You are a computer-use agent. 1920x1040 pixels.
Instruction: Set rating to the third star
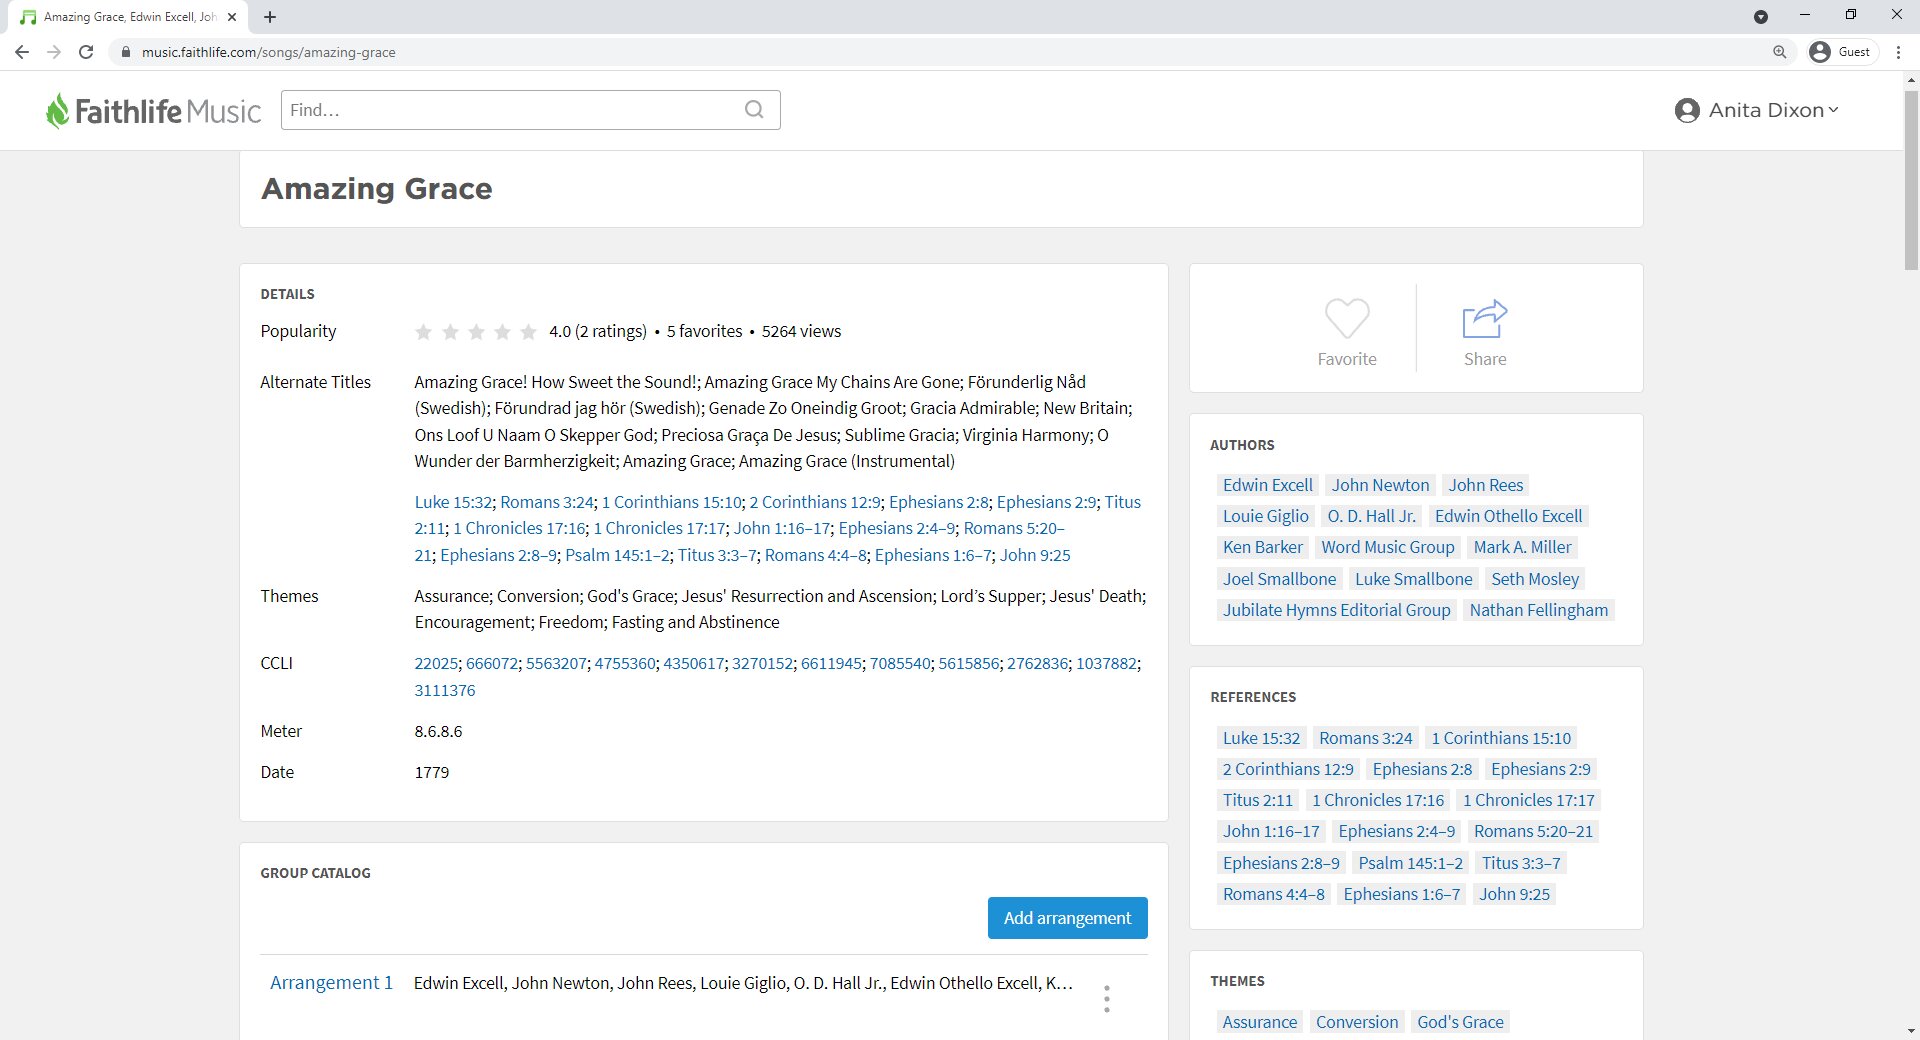tap(476, 332)
